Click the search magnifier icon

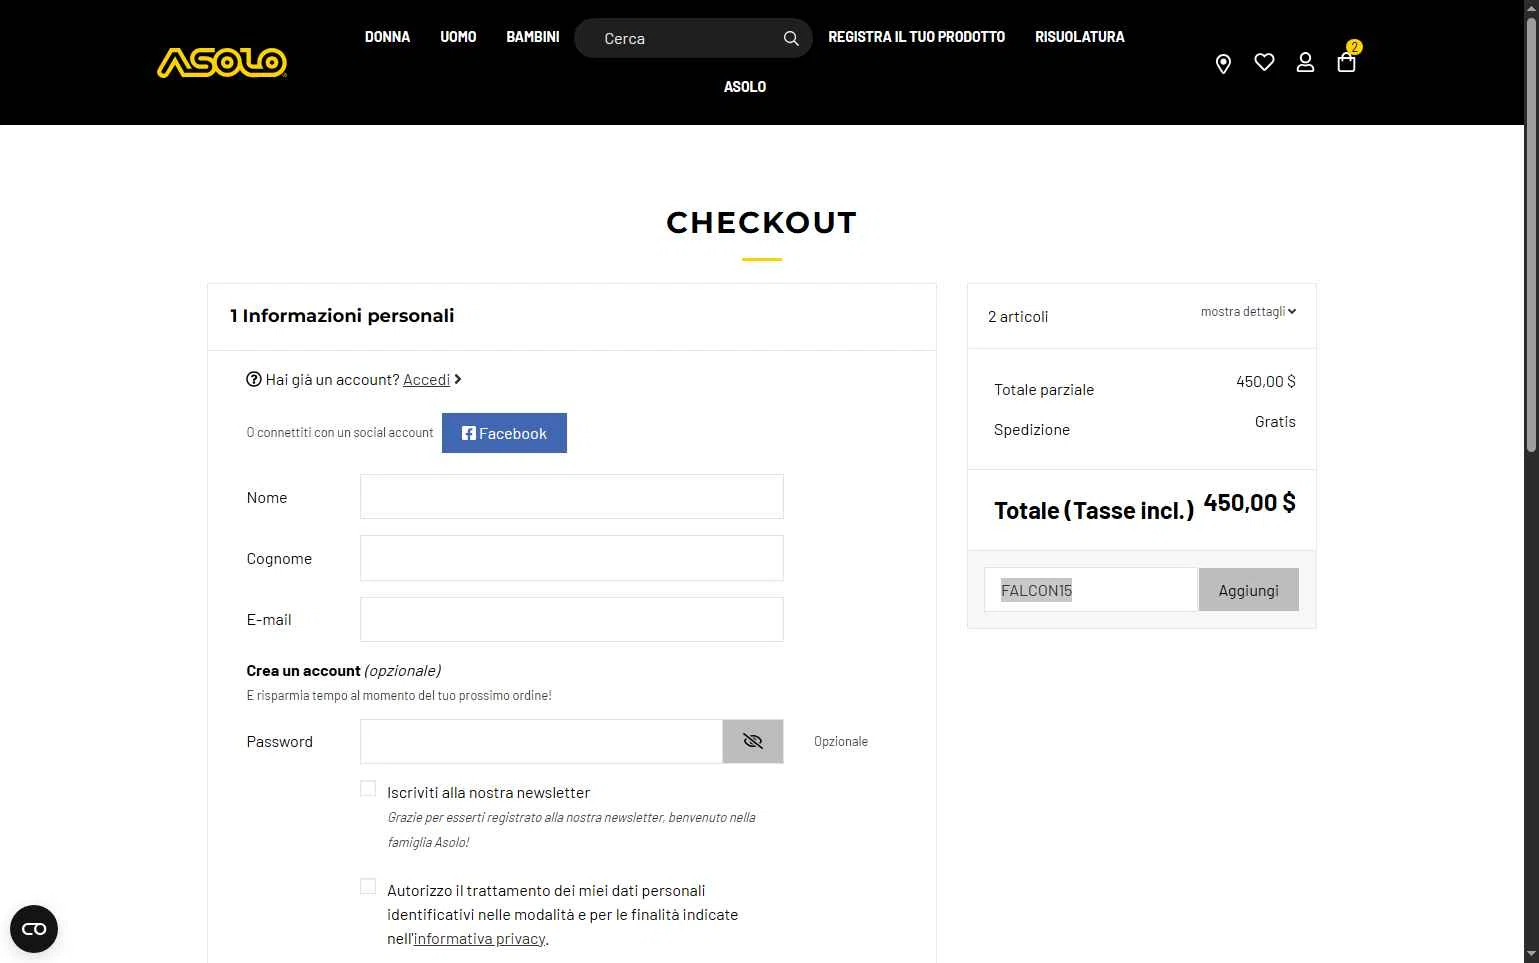coord(791,38)
